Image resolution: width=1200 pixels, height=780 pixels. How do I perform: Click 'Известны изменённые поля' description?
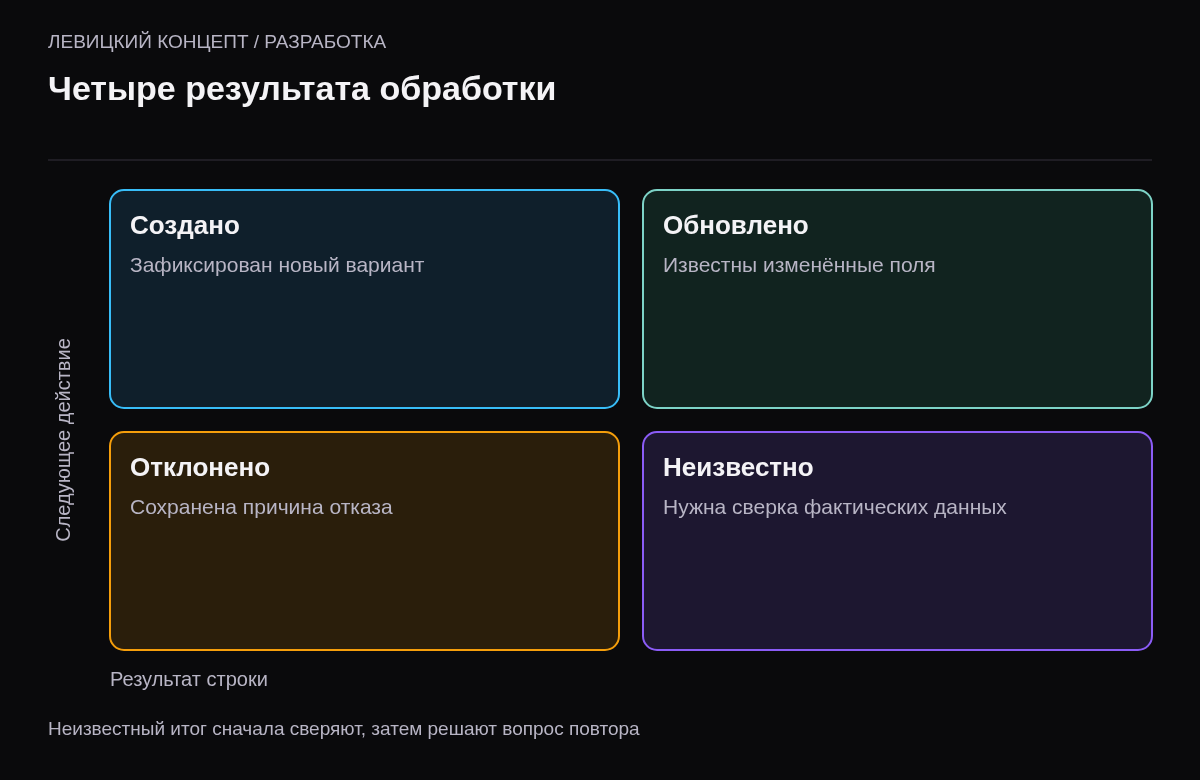[799, 265]
